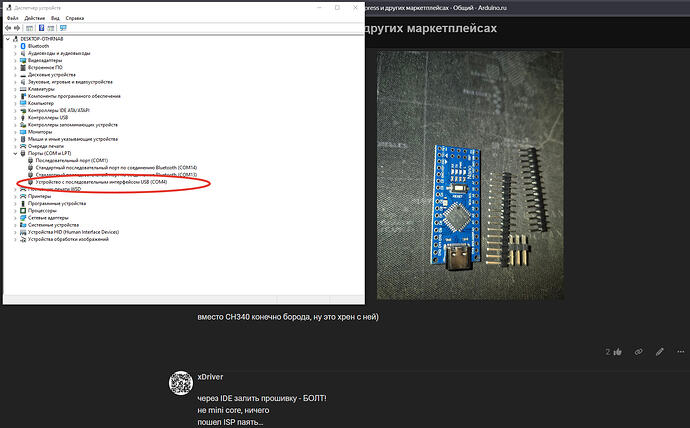Collapse the DESKTOP root computer node
The height and width of the screenshot is (428, 690).
point(8,39)
